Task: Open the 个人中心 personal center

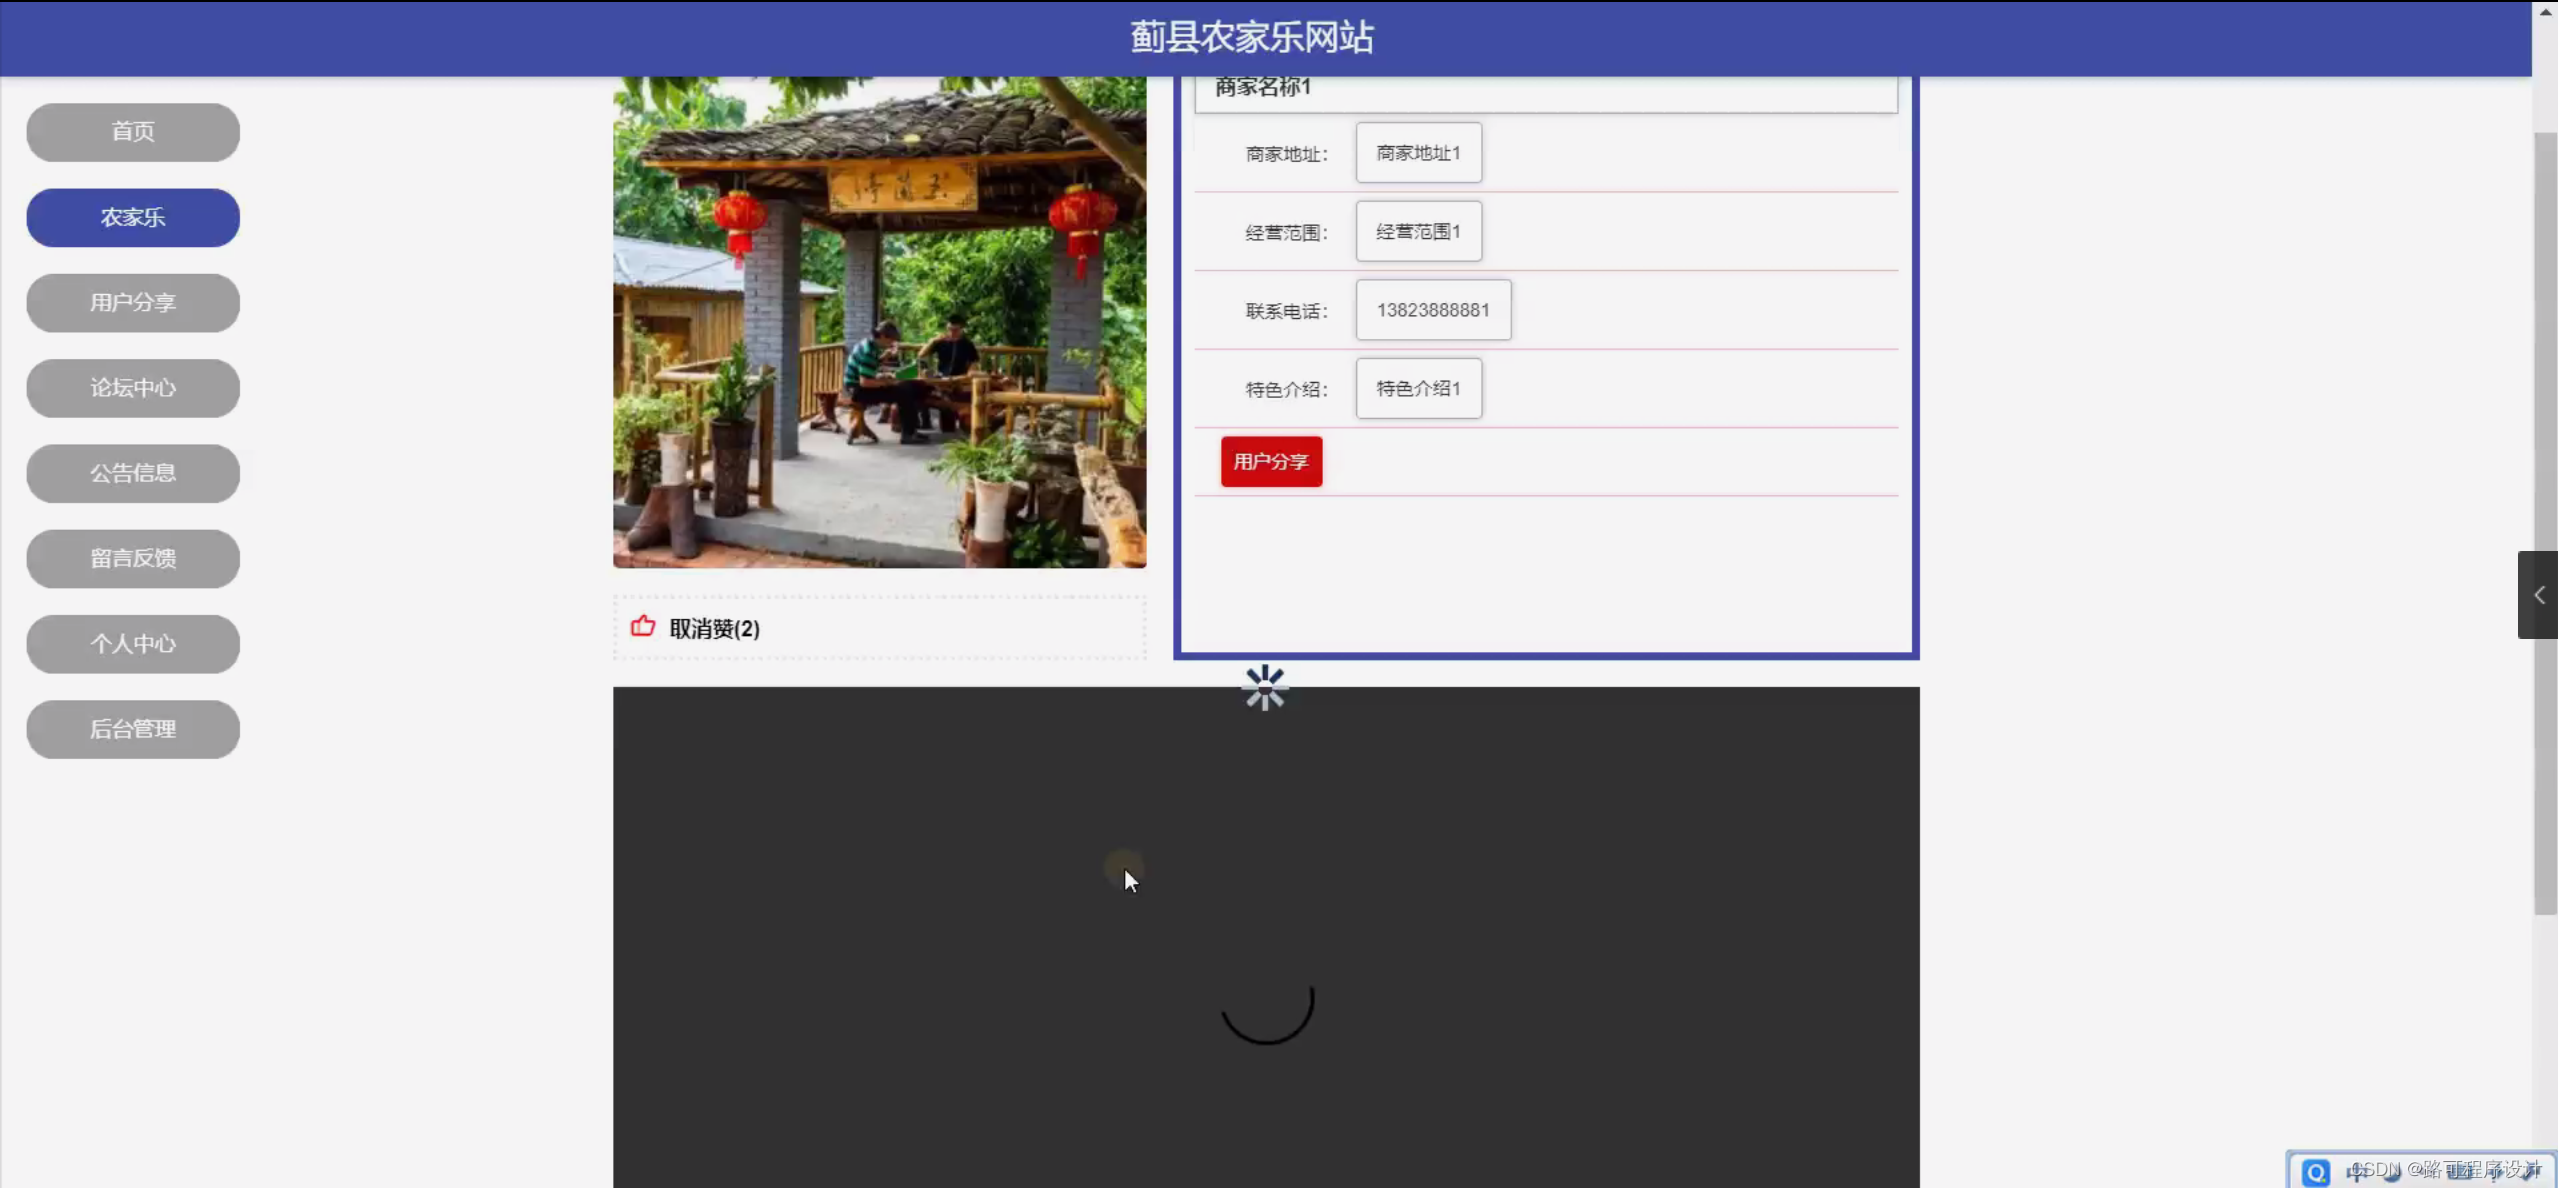Action: tap(132, 644)
